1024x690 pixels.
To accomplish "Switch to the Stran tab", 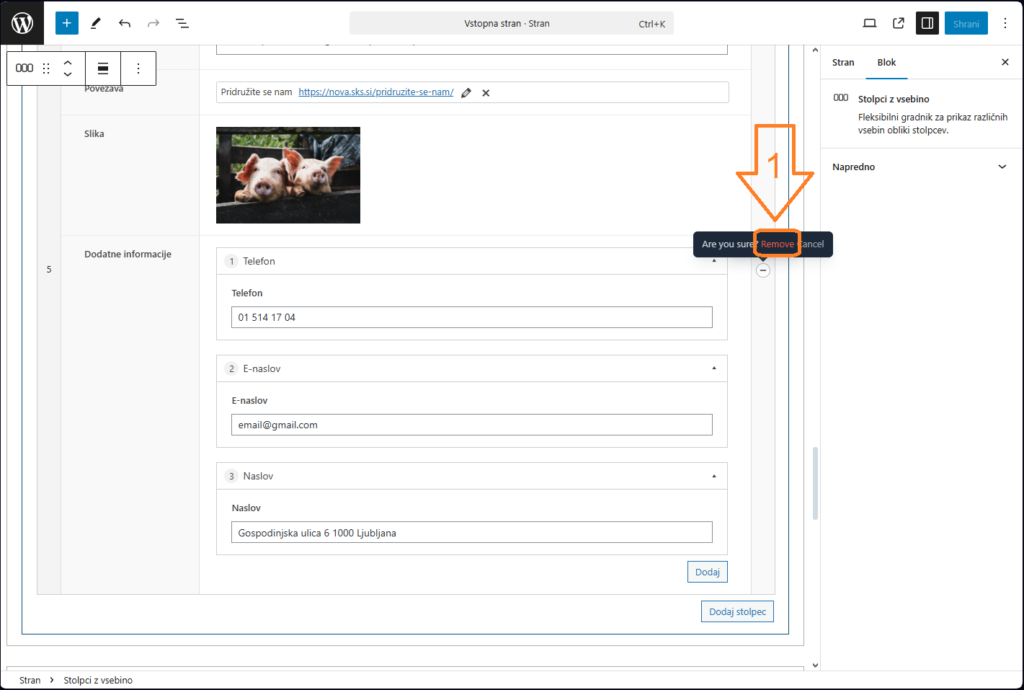I will click(843, 62).
